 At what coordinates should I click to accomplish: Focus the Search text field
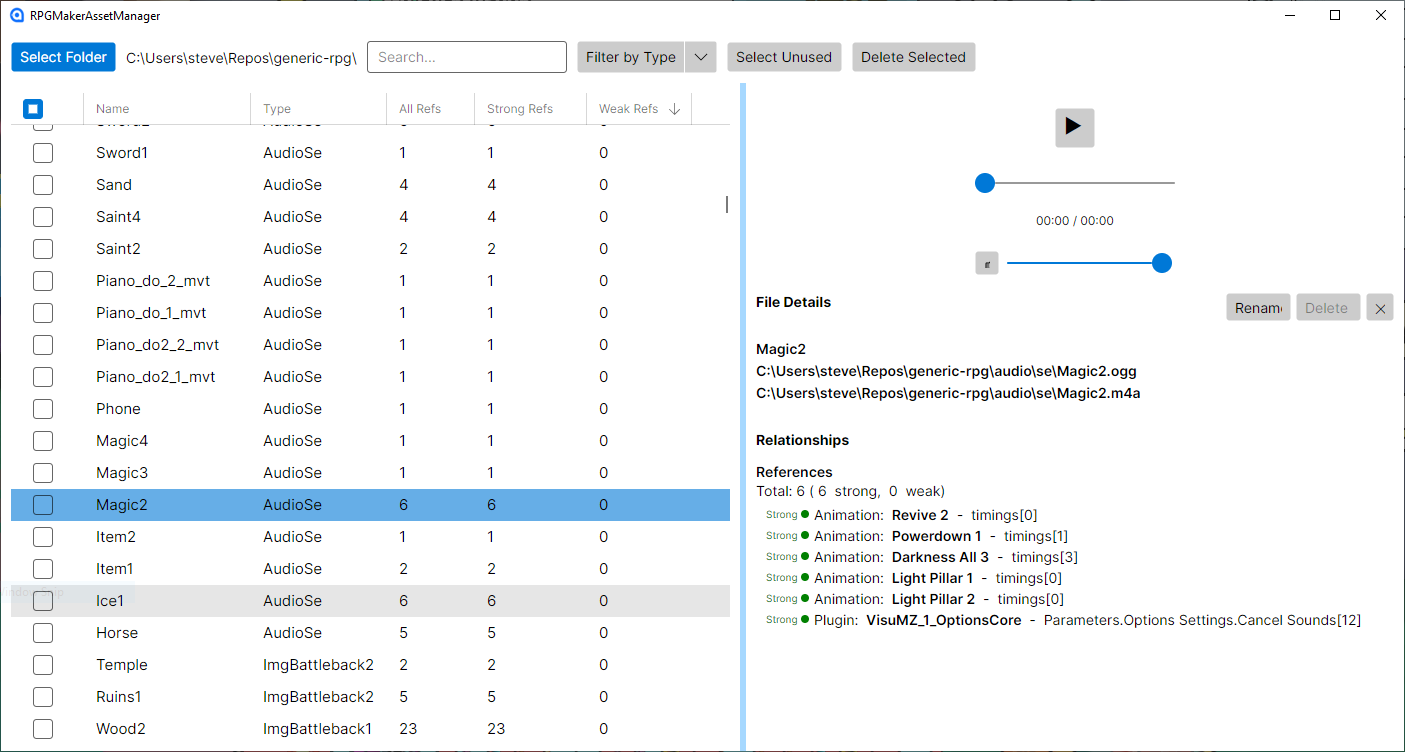coord(467,57)
